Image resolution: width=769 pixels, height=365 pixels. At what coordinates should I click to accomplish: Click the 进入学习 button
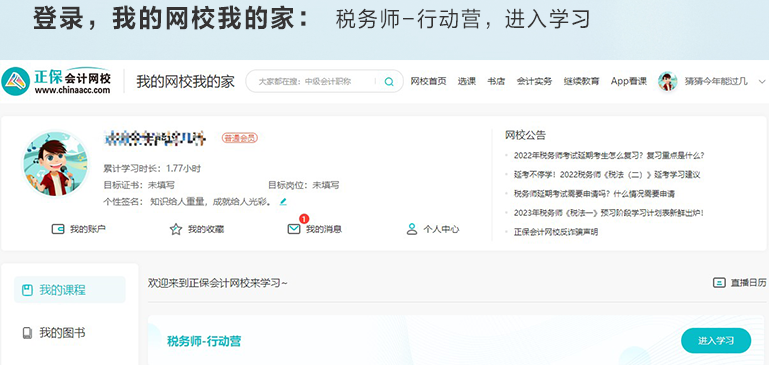click(716, 340)
